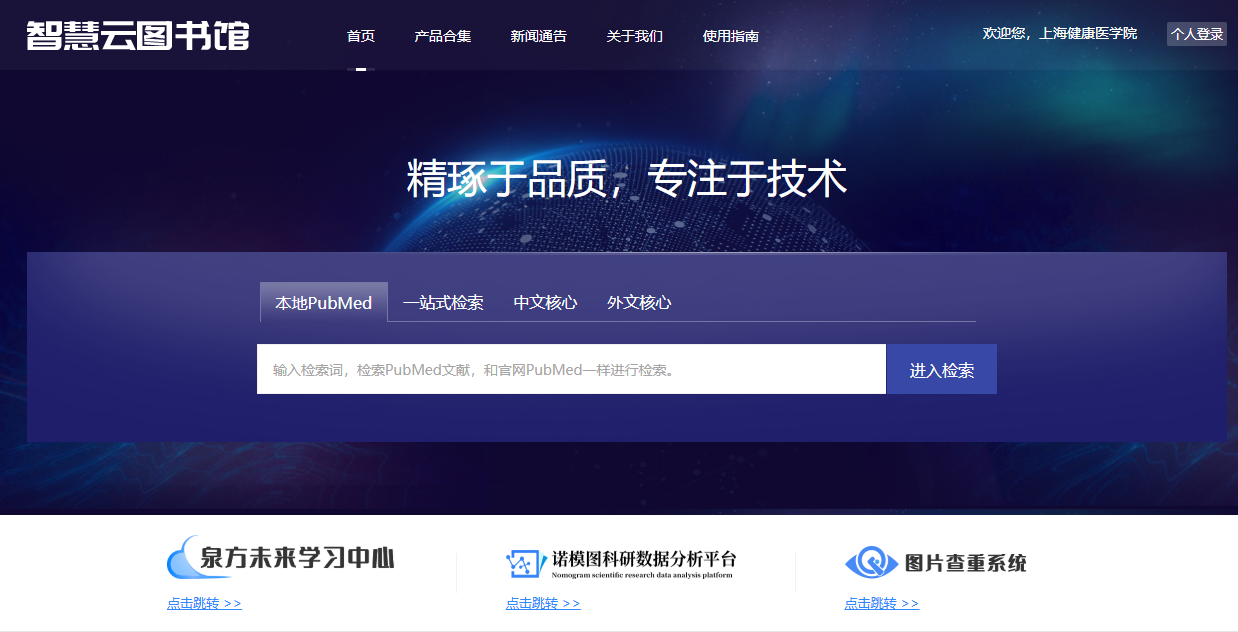Open 关于我们 in the top navigation
This screenshot has width=1238, height=632.
(634, 36)
